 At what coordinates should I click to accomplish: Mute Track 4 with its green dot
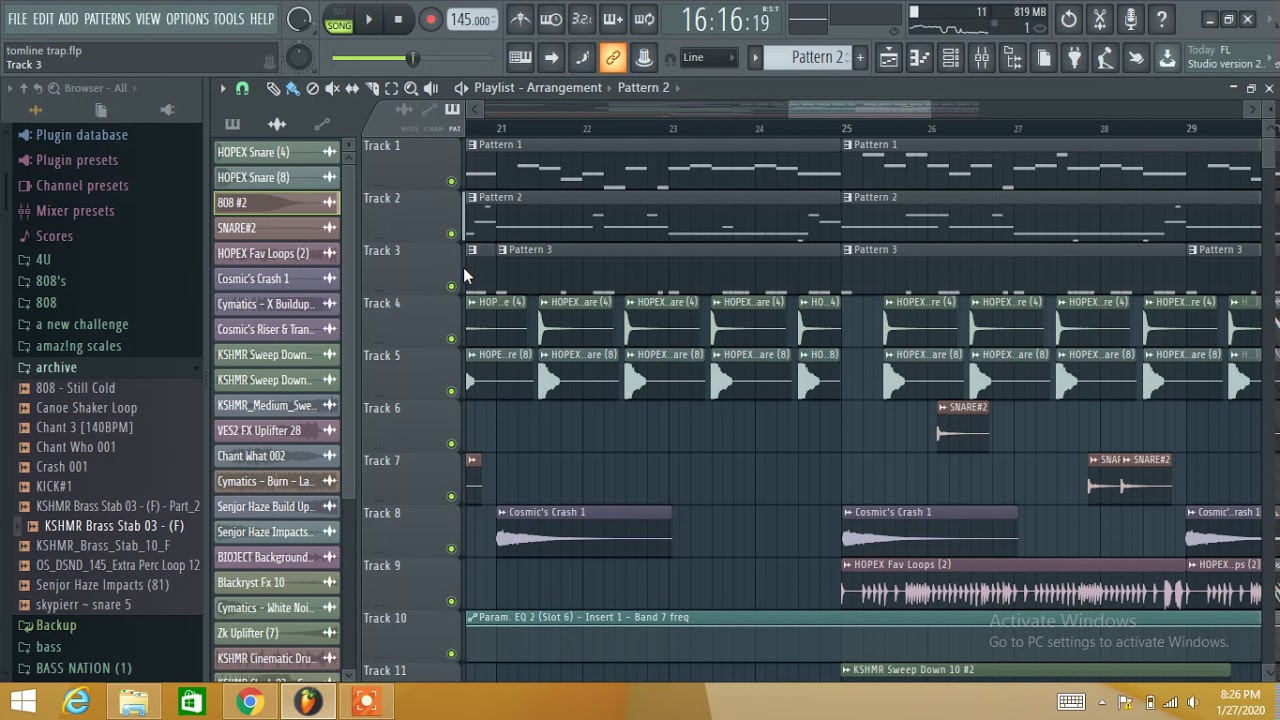[x=451, y=339]
